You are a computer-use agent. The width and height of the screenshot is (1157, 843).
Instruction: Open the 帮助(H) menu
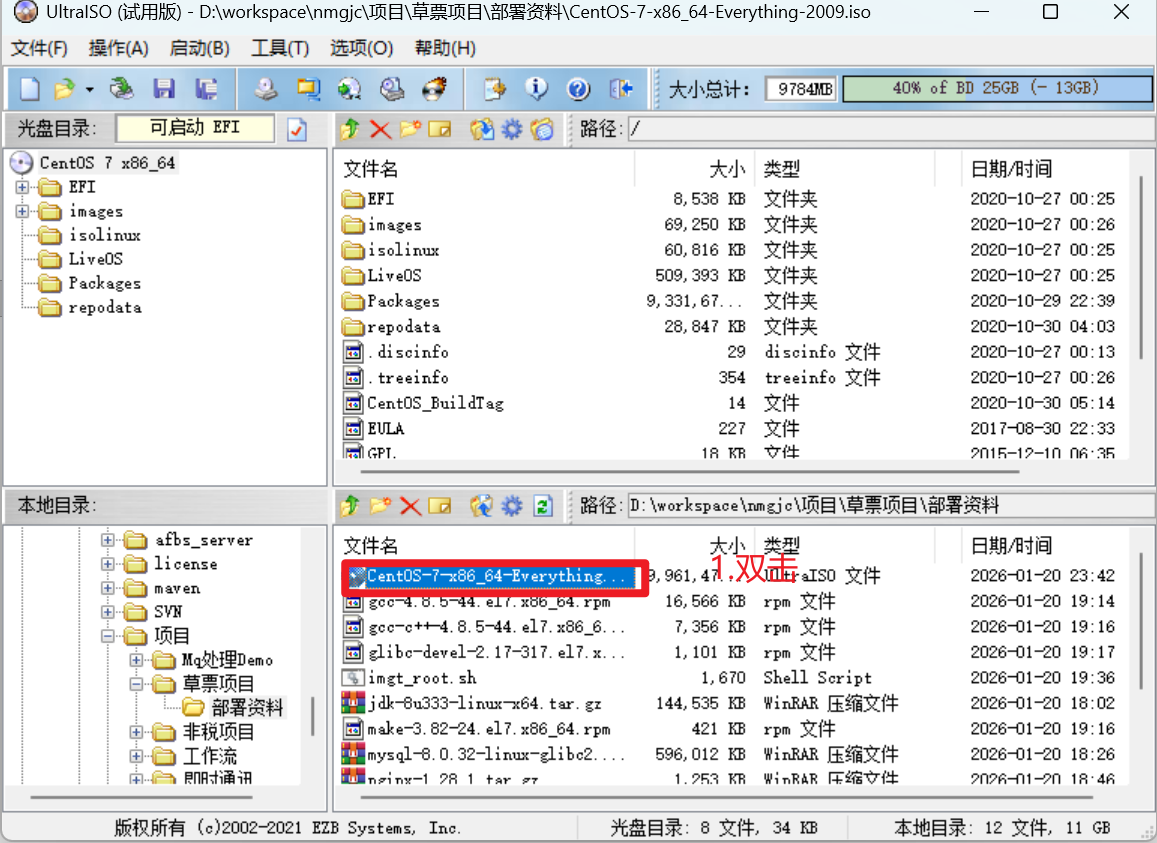coord(445,49)
